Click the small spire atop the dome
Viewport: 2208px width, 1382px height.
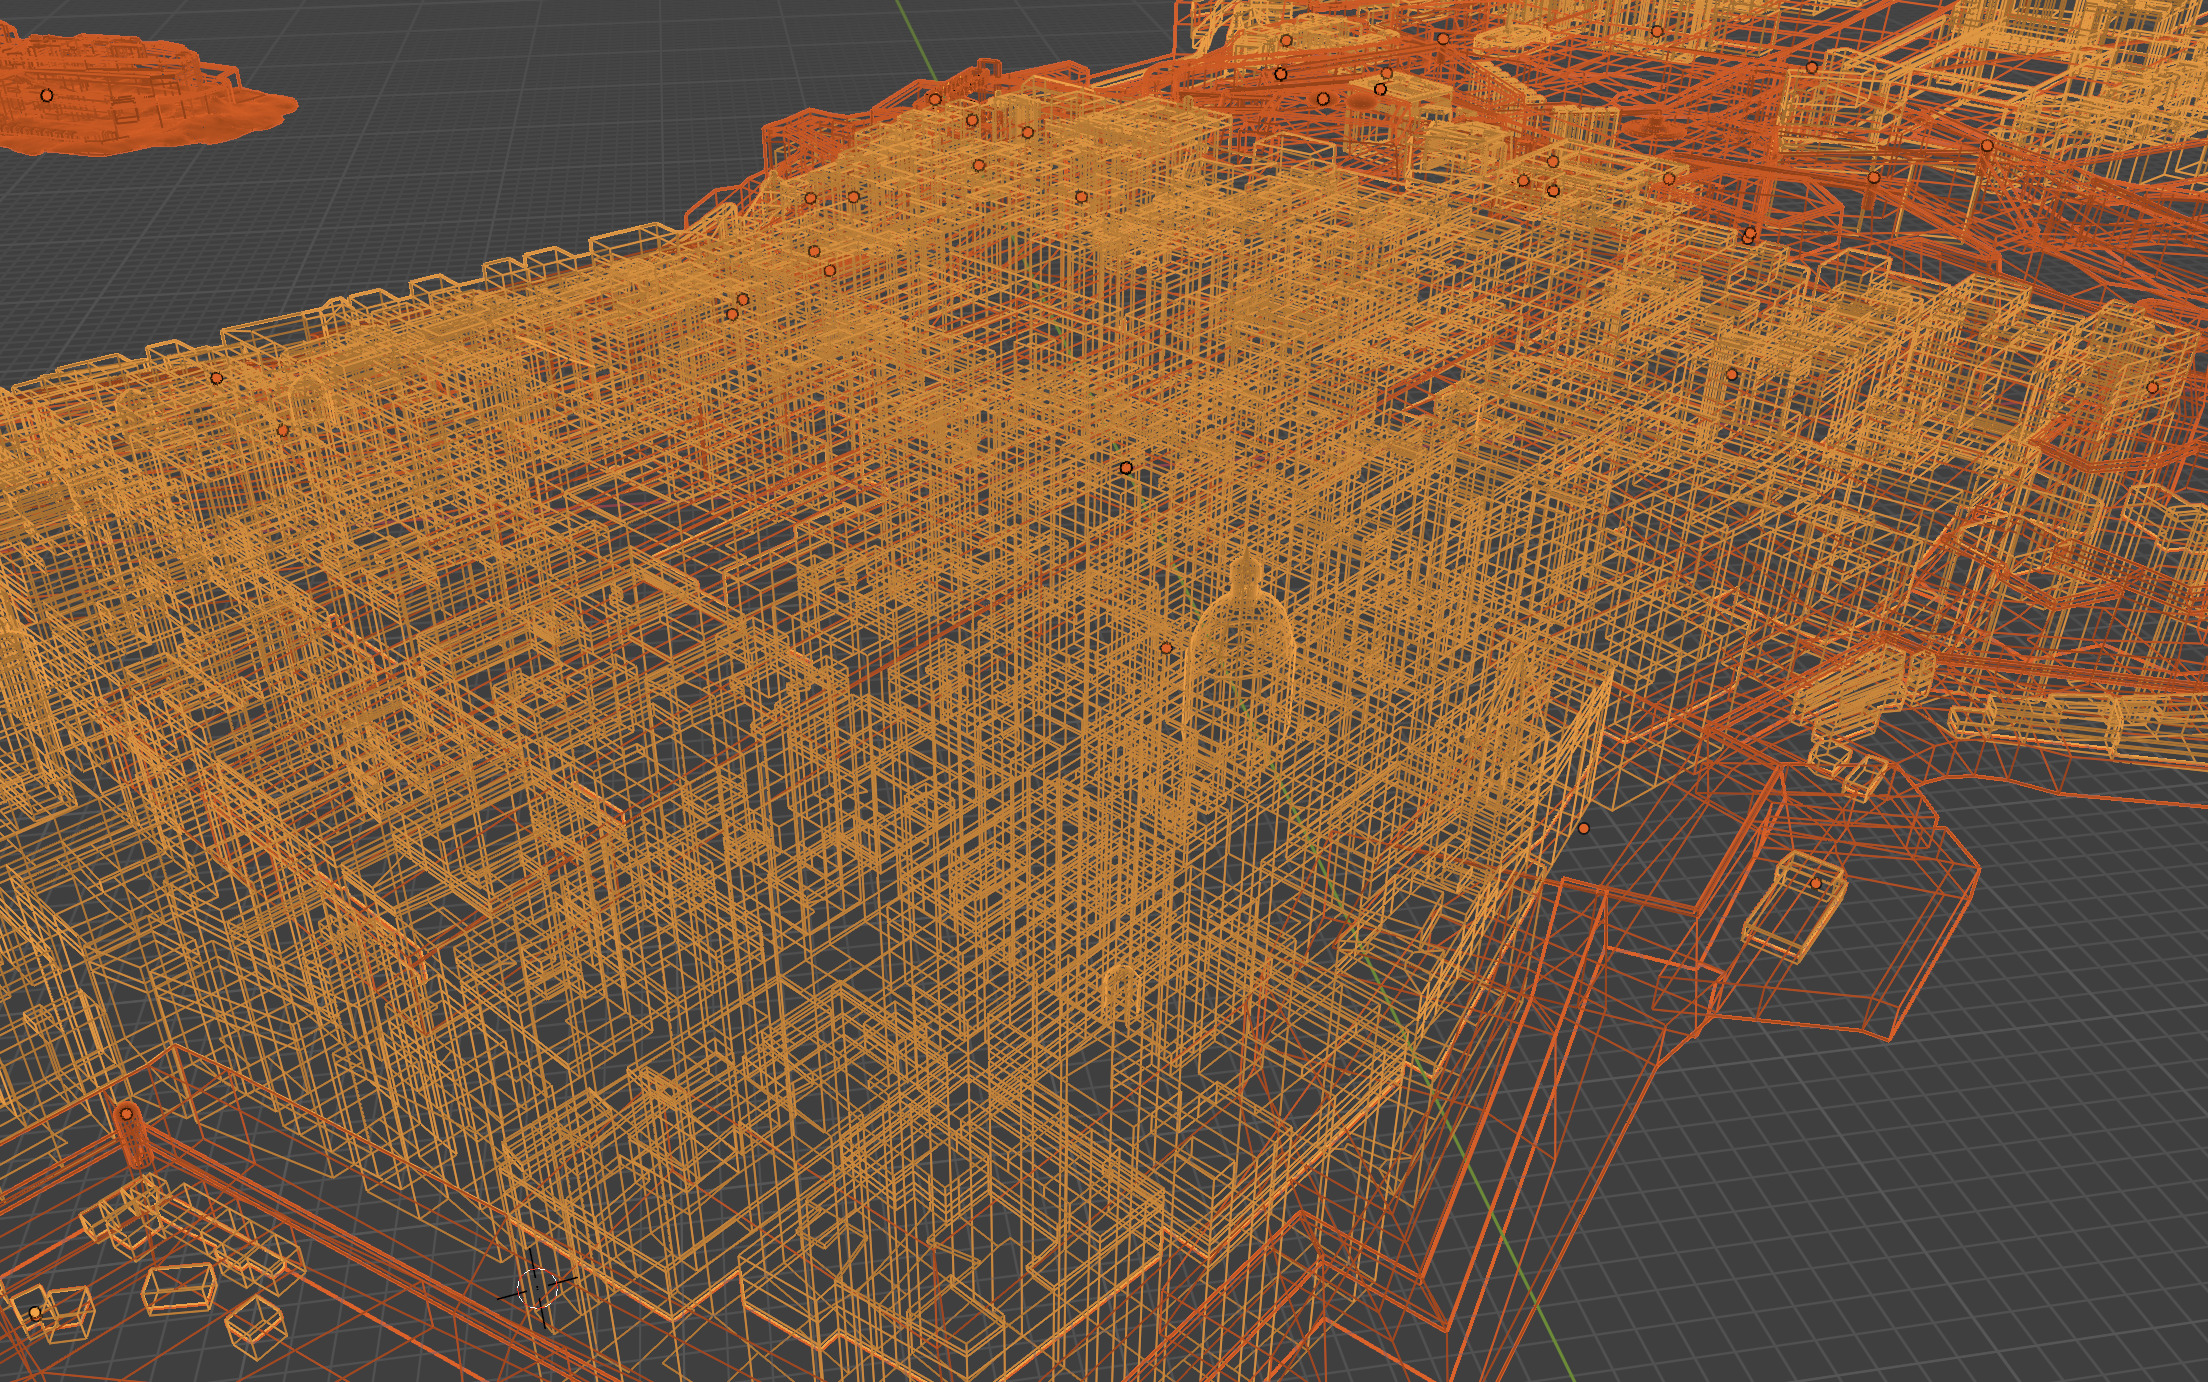click(x=1245, y=575)
